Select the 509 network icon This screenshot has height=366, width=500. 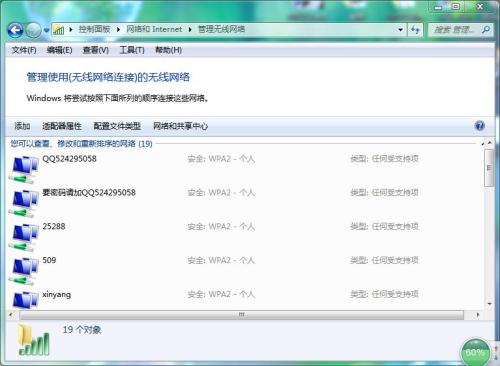pyautogui.click(x=24, y=271)
